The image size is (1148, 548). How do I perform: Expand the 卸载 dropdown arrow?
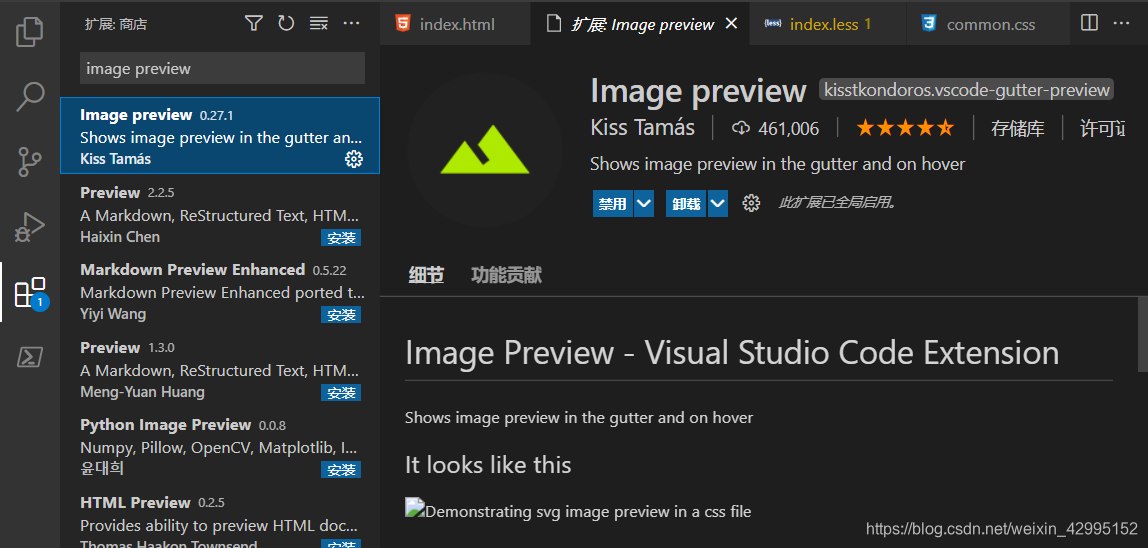[x=718, y=204]
